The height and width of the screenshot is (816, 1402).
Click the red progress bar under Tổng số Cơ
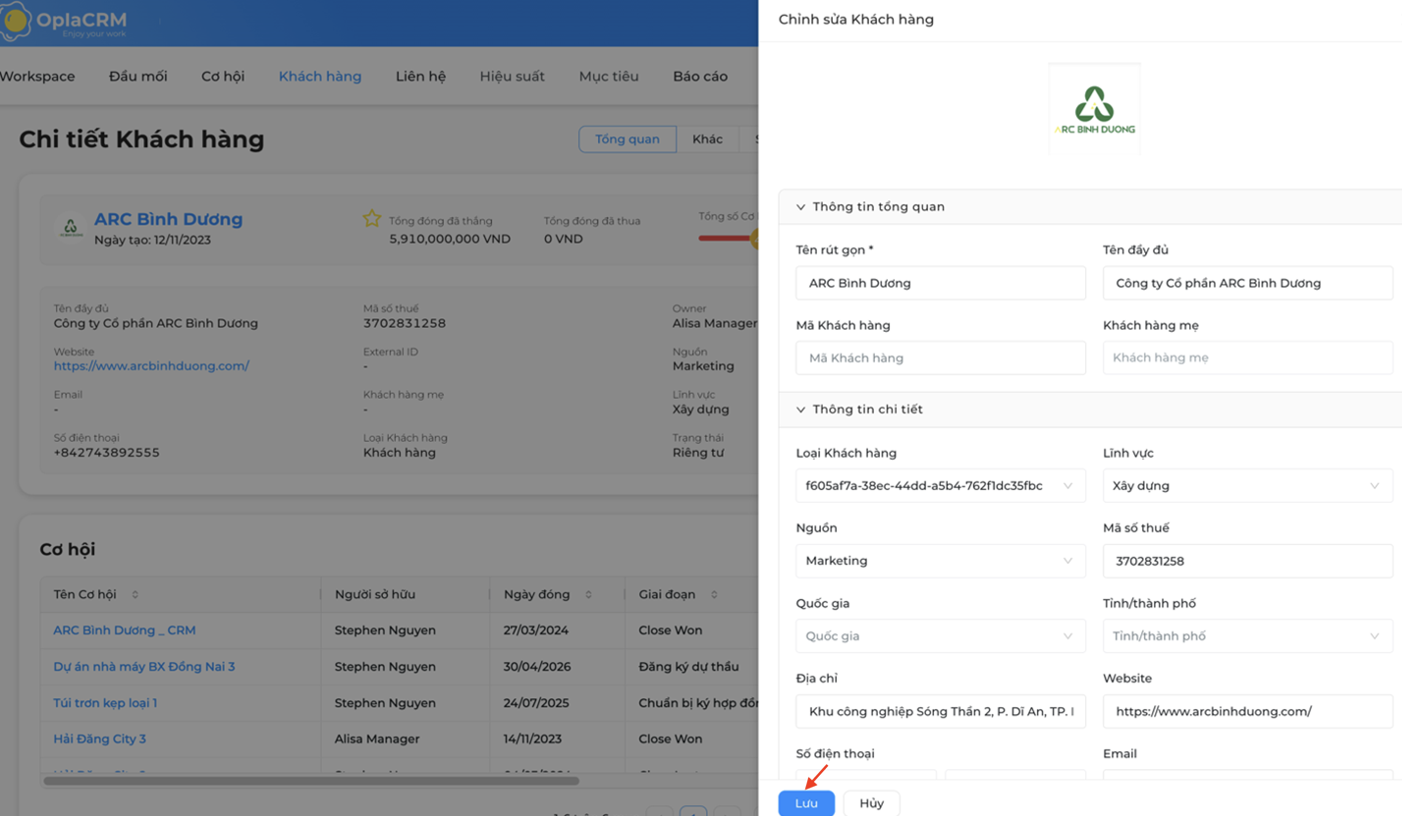point(727,238)
